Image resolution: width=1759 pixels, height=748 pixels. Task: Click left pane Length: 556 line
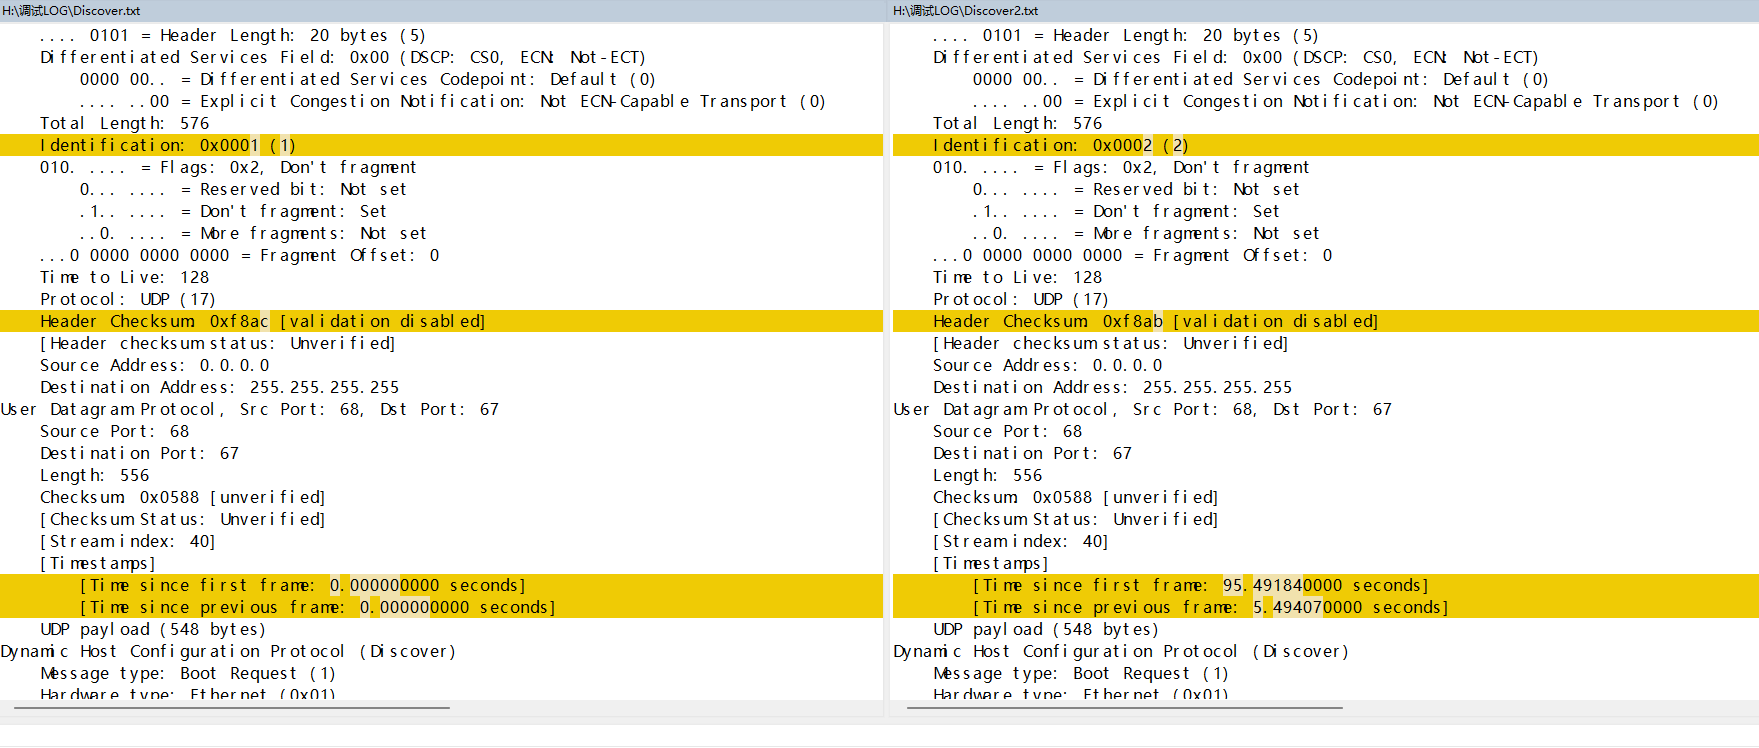click(x=95, y=475)
